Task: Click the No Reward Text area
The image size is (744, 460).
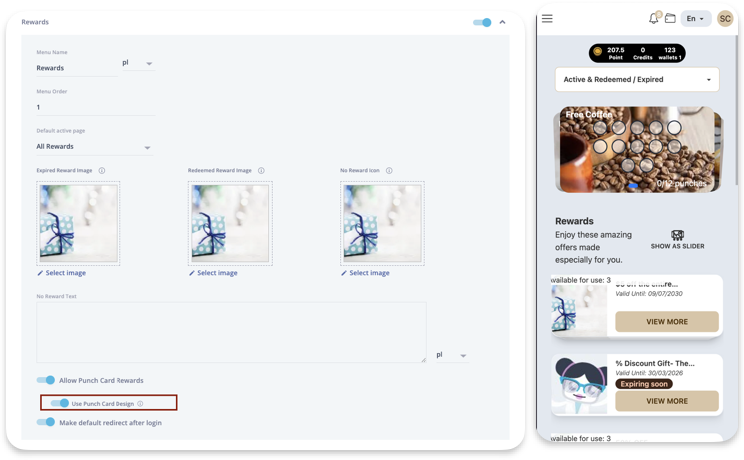Action: tap(231, 332)
